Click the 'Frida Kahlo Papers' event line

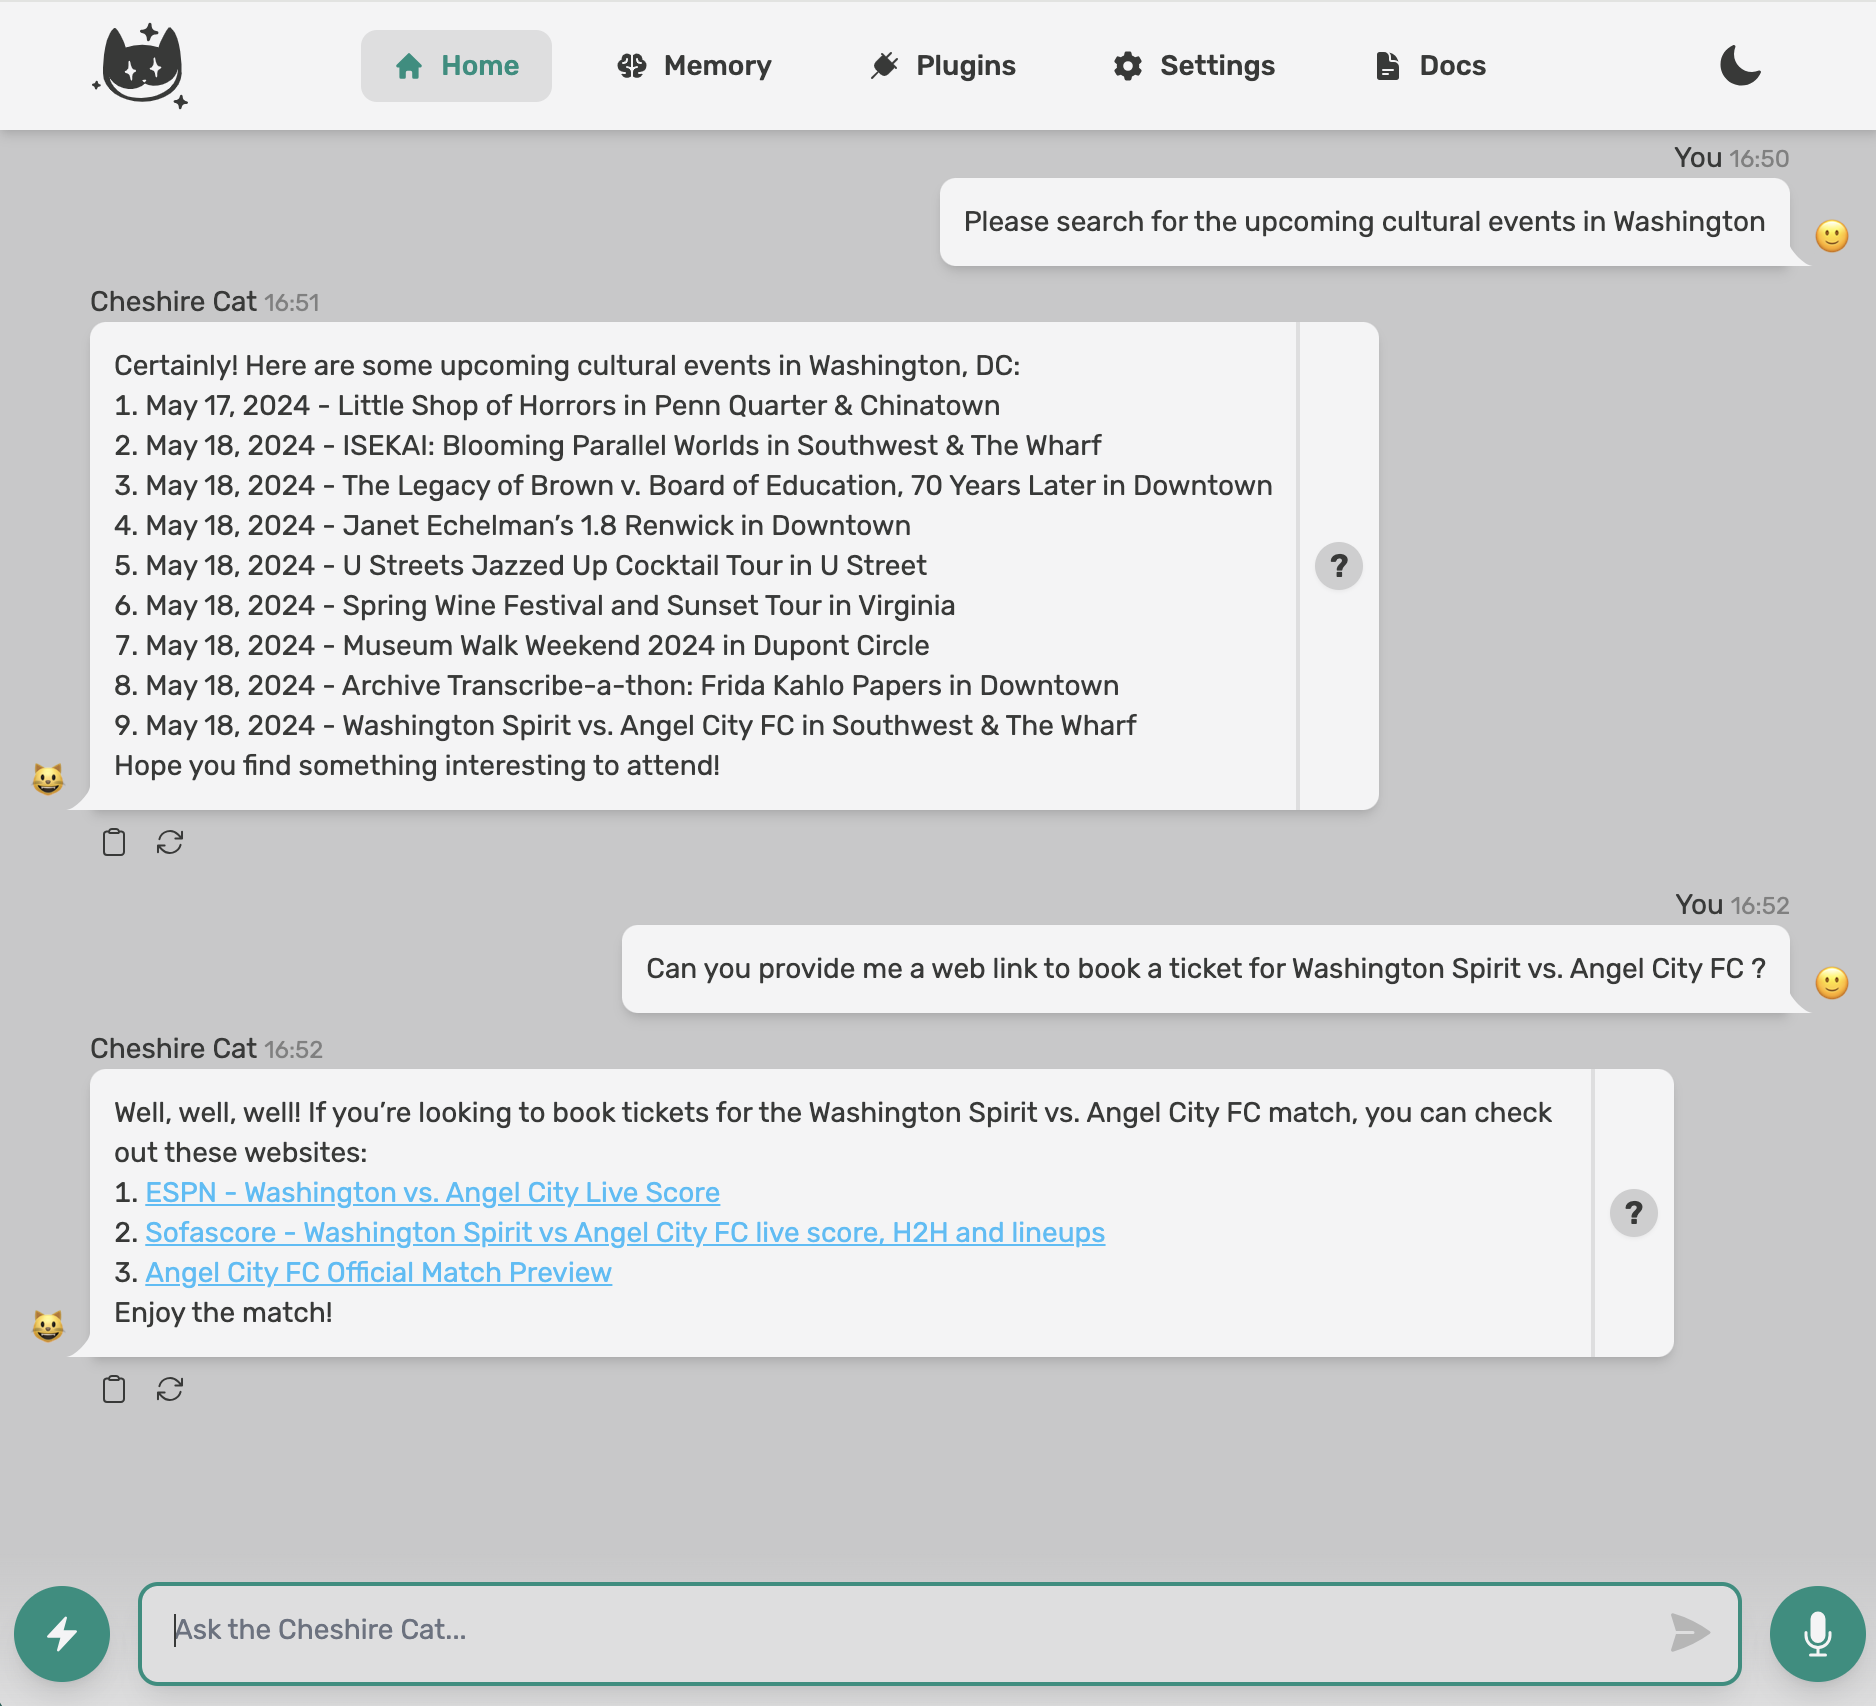click(616, 685)
